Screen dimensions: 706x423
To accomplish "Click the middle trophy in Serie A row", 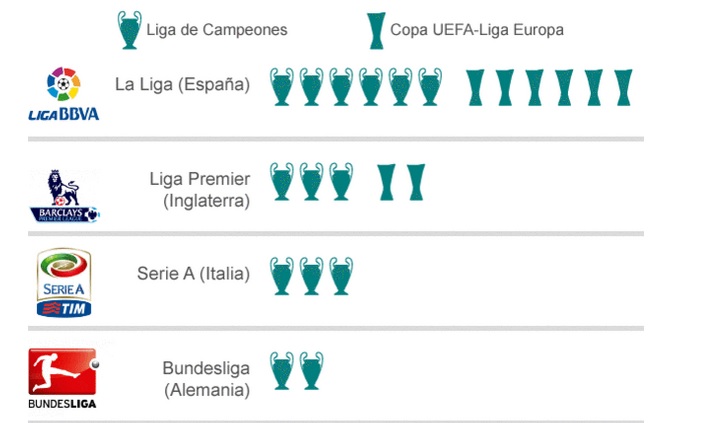I will tap(311, 275).
